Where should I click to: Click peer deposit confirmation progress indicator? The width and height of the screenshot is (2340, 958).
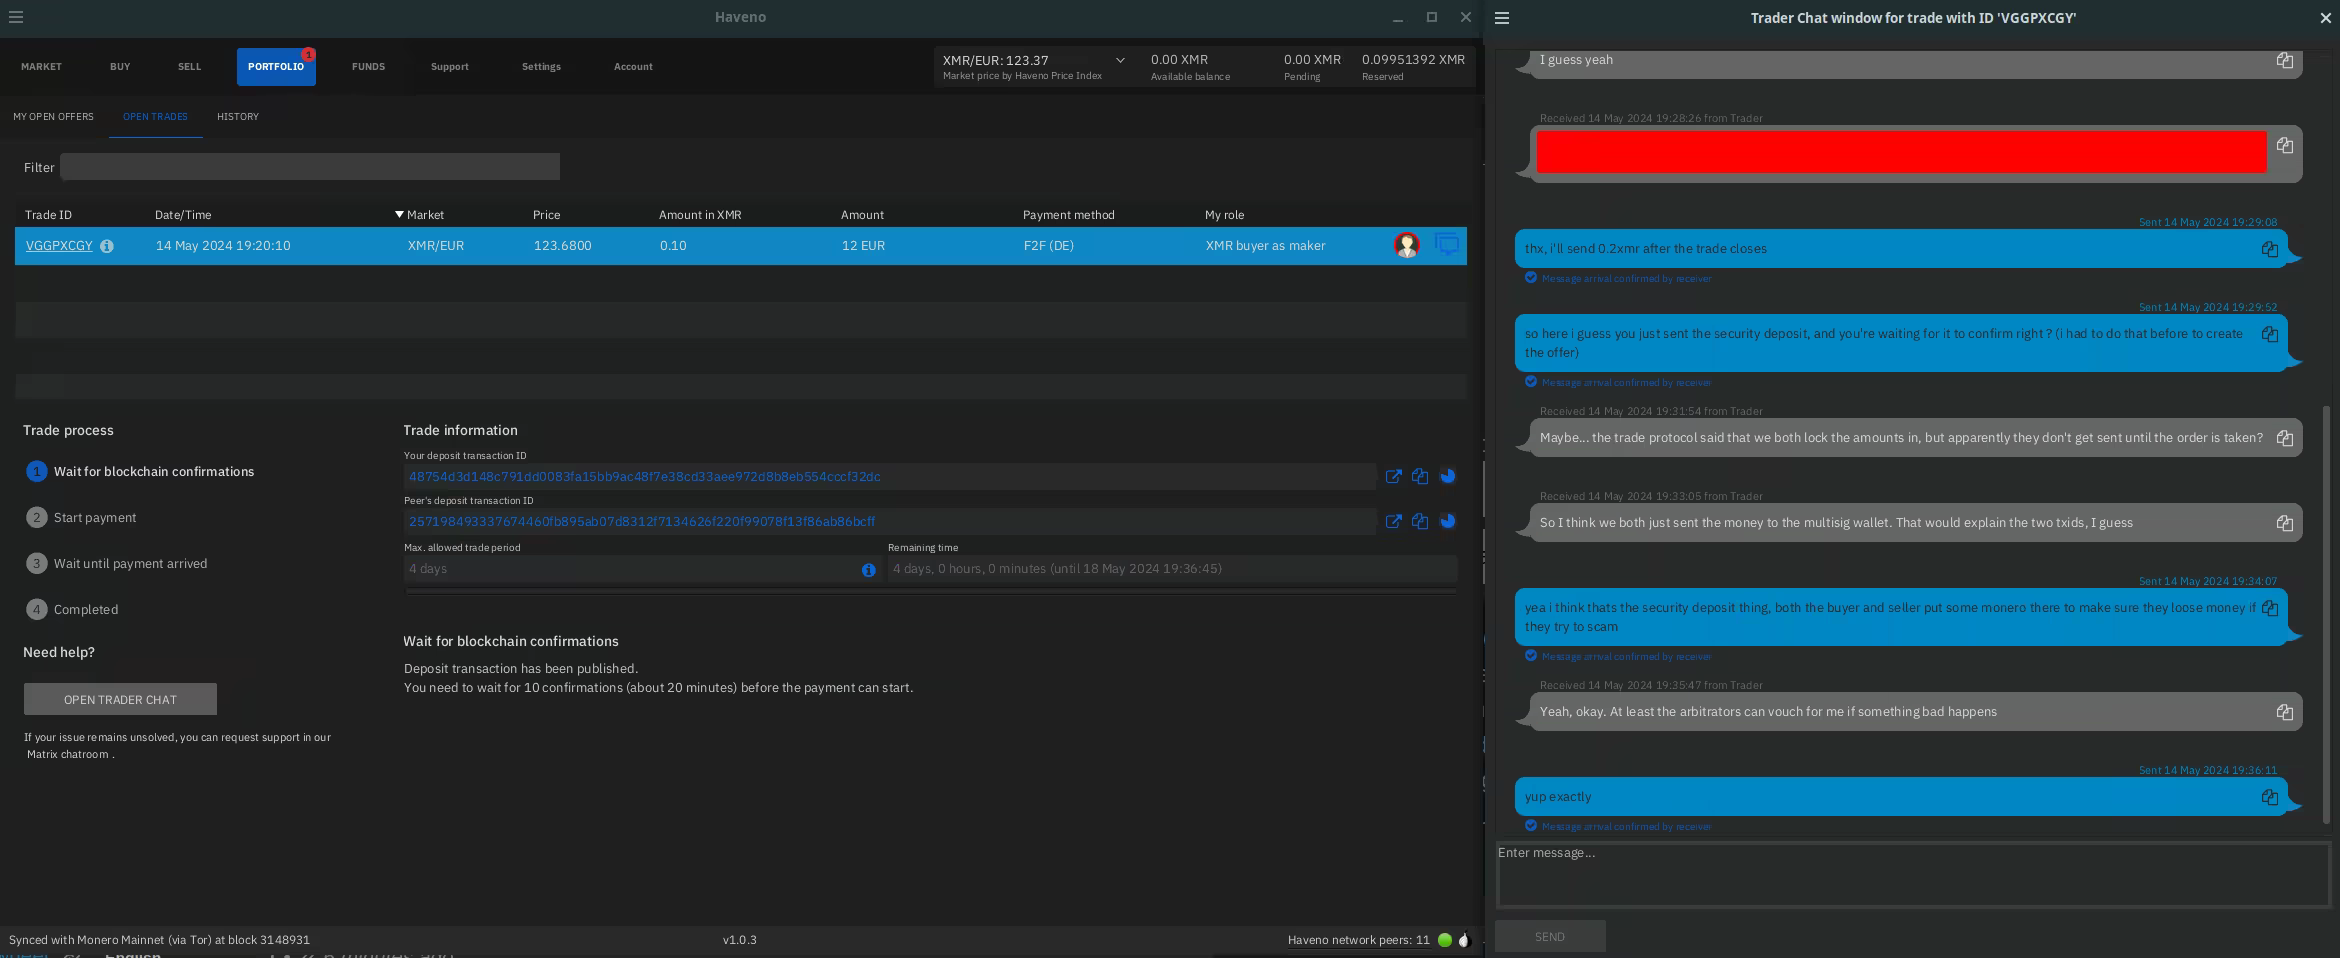pos(1447,522)
